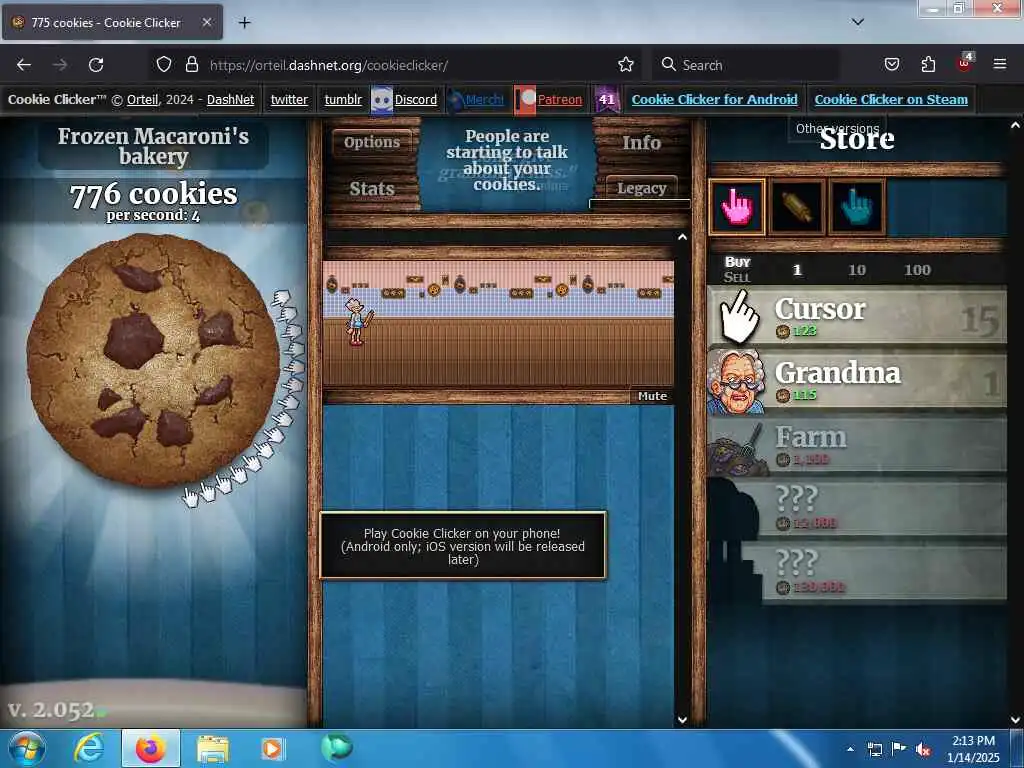This screenshot has height=768, width=1024.
Task: Click the scroll up arrow of middle panel
Action: pos(682,237)
